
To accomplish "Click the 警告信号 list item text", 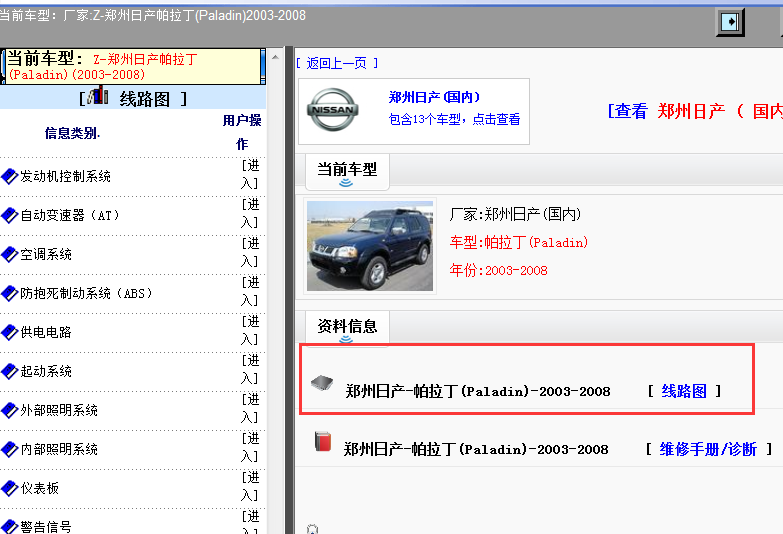I will pyautogui.click(x=46, y=527).
